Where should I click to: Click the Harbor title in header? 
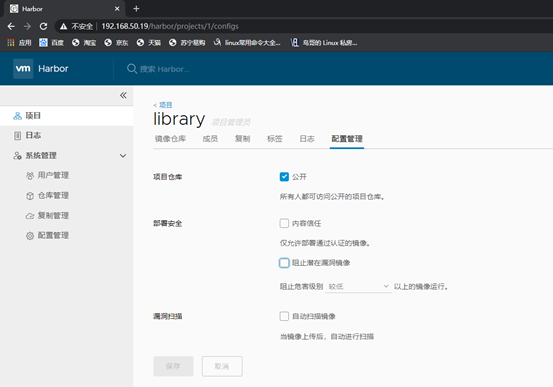coord(53,69)
